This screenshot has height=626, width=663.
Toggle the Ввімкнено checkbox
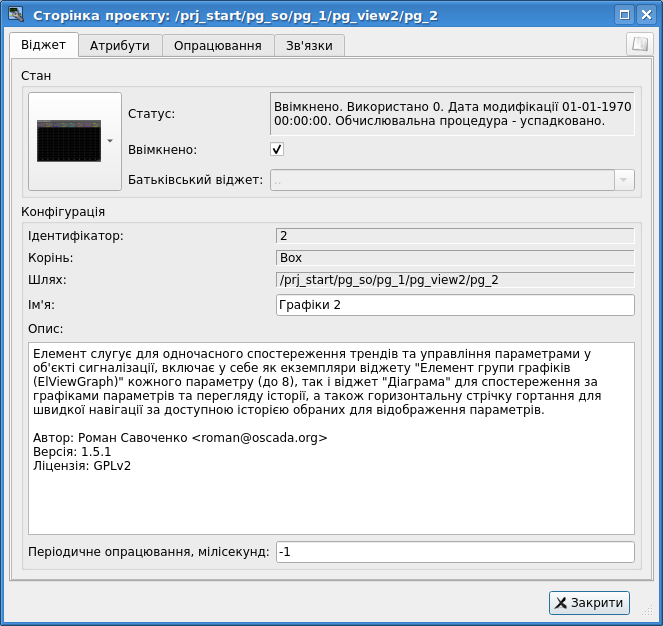click(277, 149)
